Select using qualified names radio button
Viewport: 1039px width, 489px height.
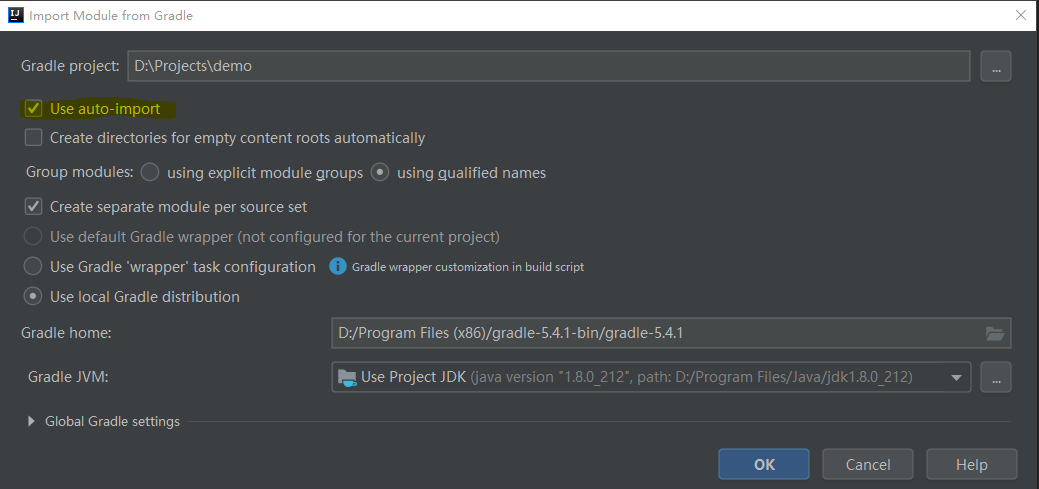click(x=380, y=173)
